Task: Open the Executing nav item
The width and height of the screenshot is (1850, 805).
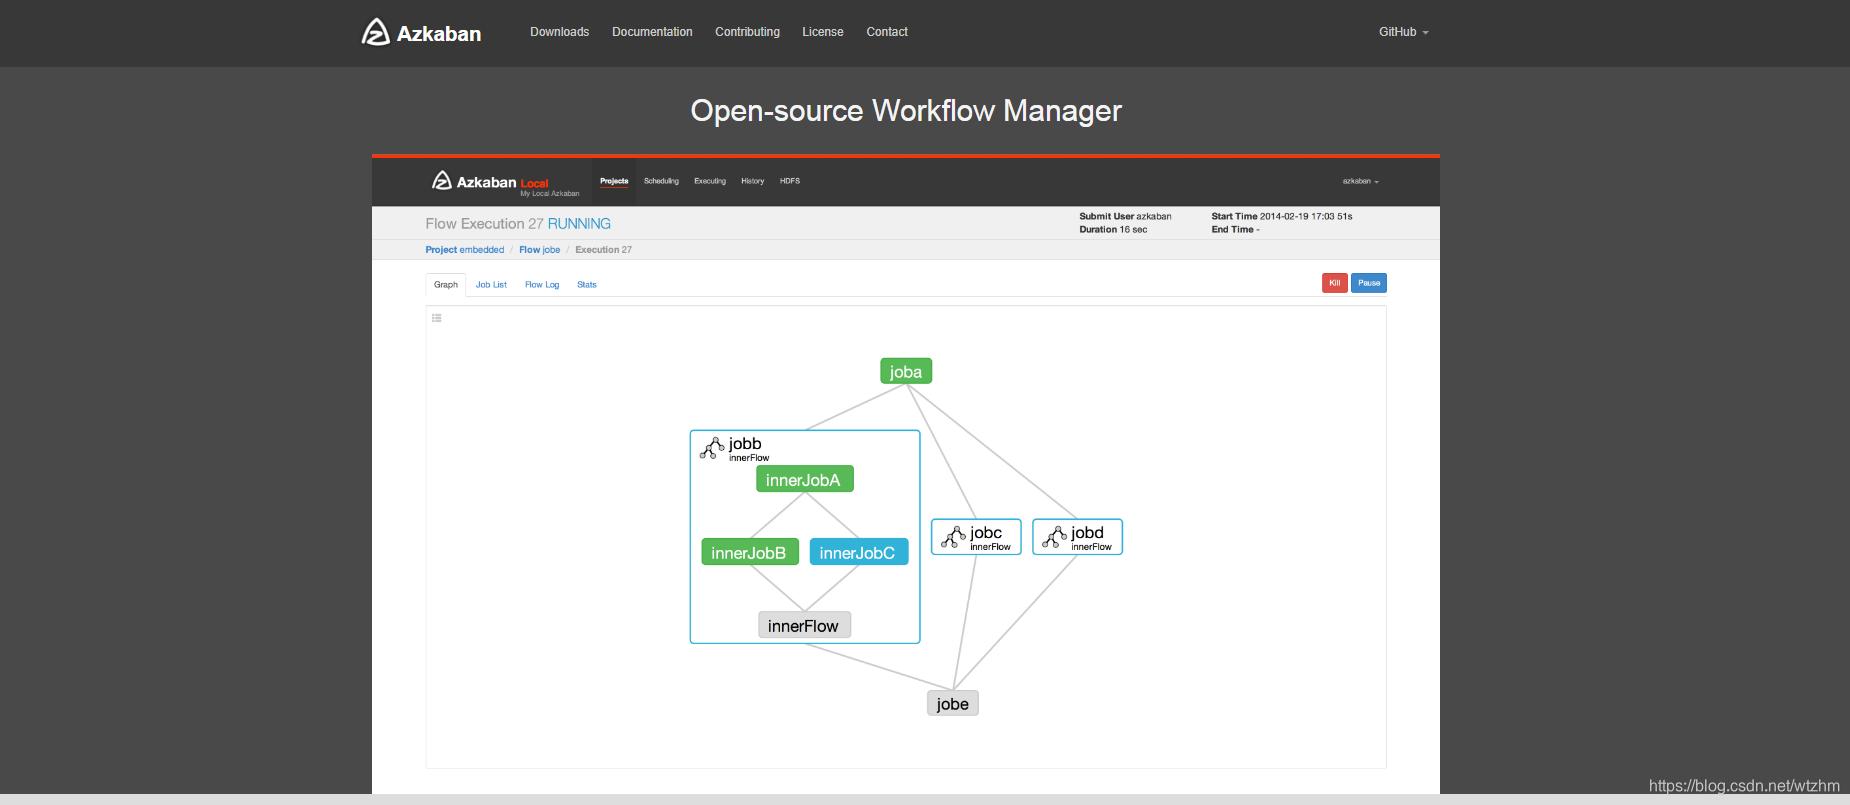Action: [710, 181]
